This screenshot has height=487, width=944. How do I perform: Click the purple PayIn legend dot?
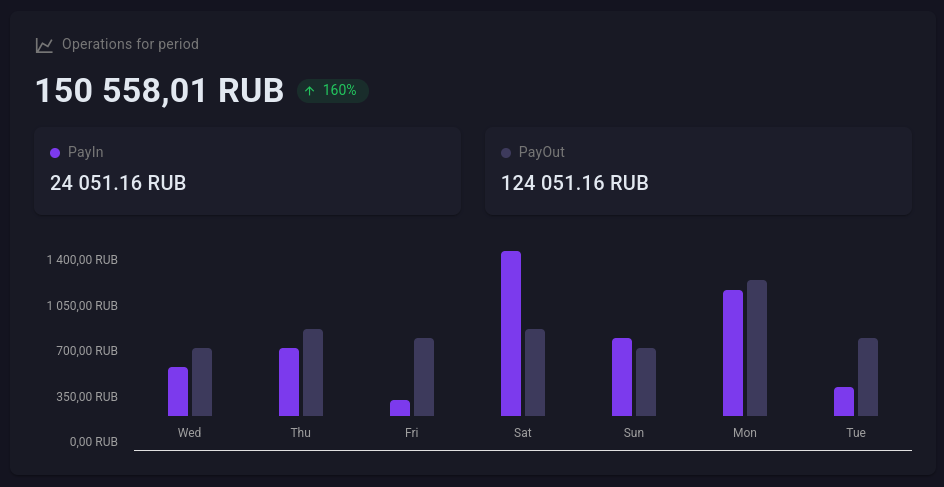click(55, 153)
